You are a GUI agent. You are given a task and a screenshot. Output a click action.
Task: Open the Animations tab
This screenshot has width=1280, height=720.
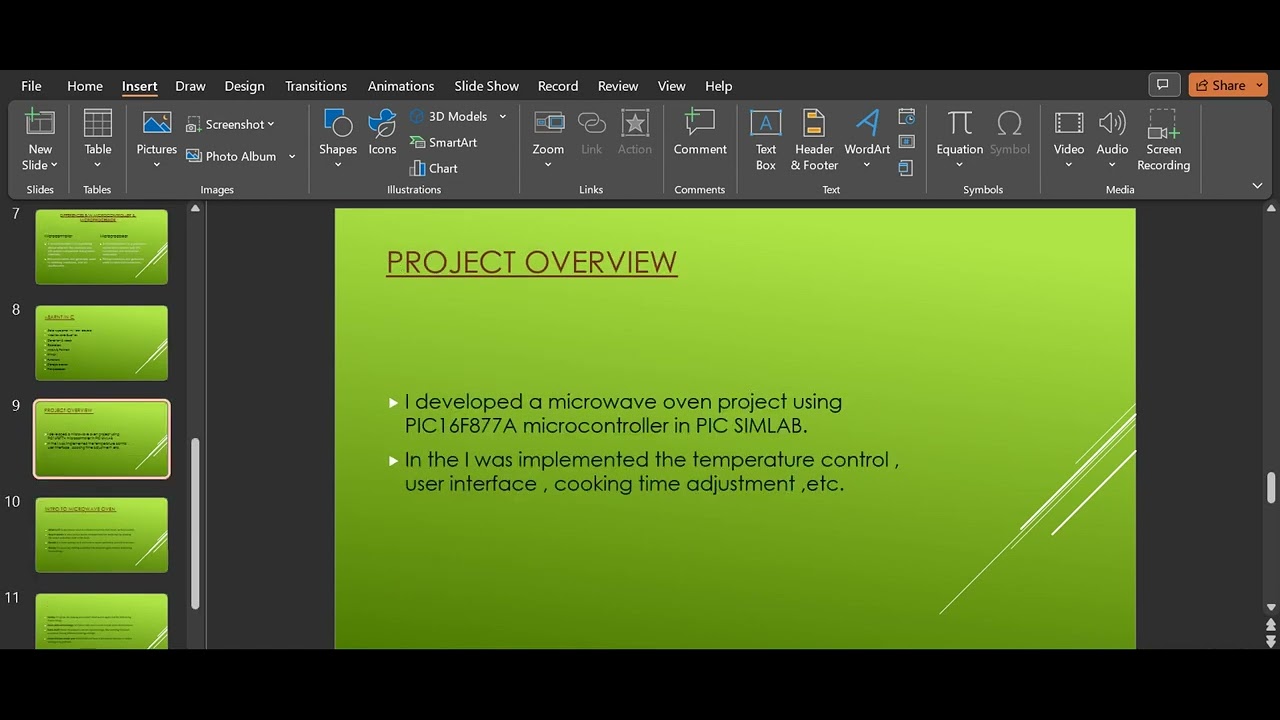pos(401,86)
